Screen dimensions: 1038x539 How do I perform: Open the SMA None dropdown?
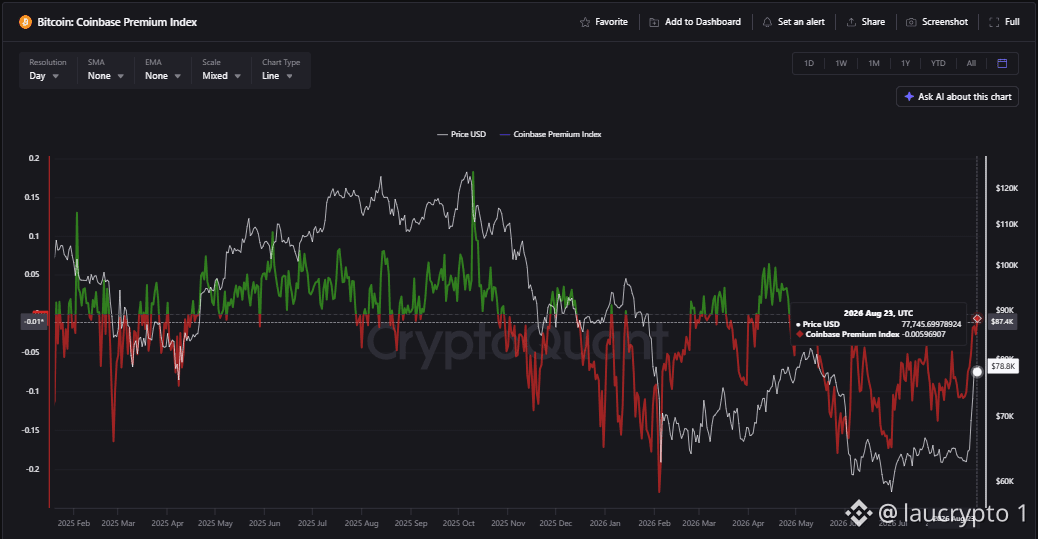coord(106,70)
